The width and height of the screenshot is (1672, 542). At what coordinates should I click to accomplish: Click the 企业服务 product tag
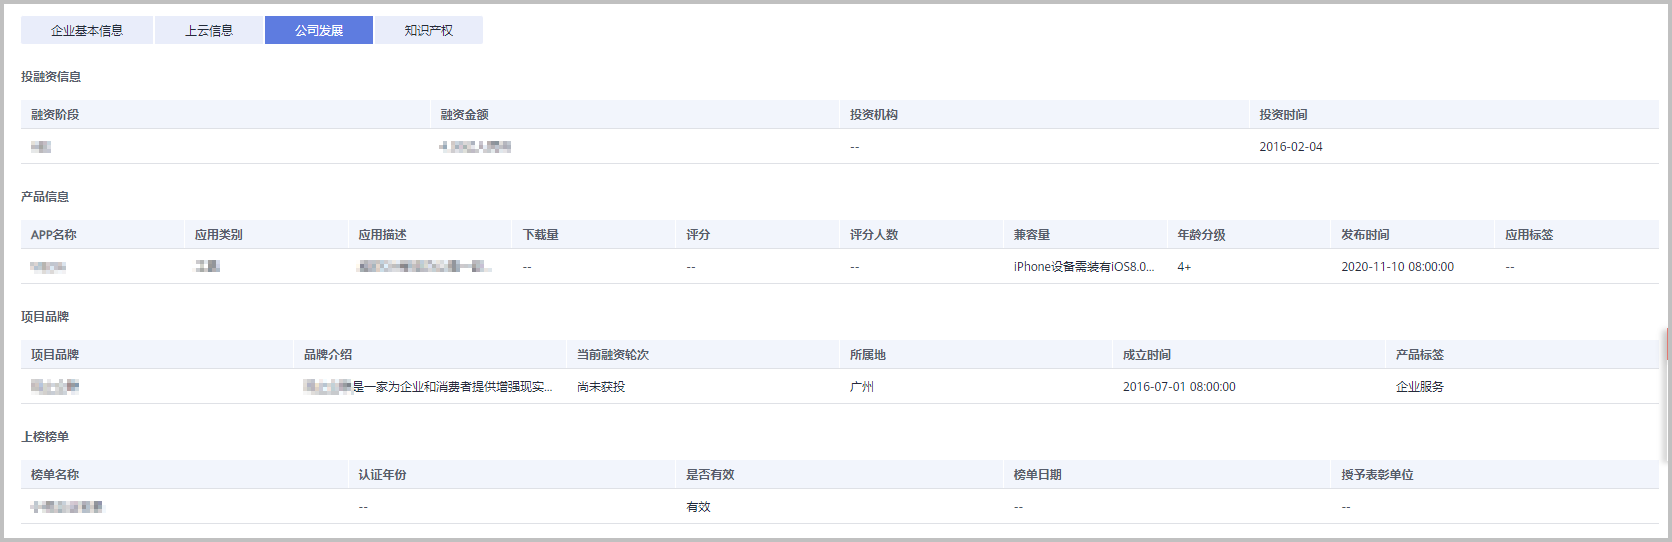tap(1420, 387)
